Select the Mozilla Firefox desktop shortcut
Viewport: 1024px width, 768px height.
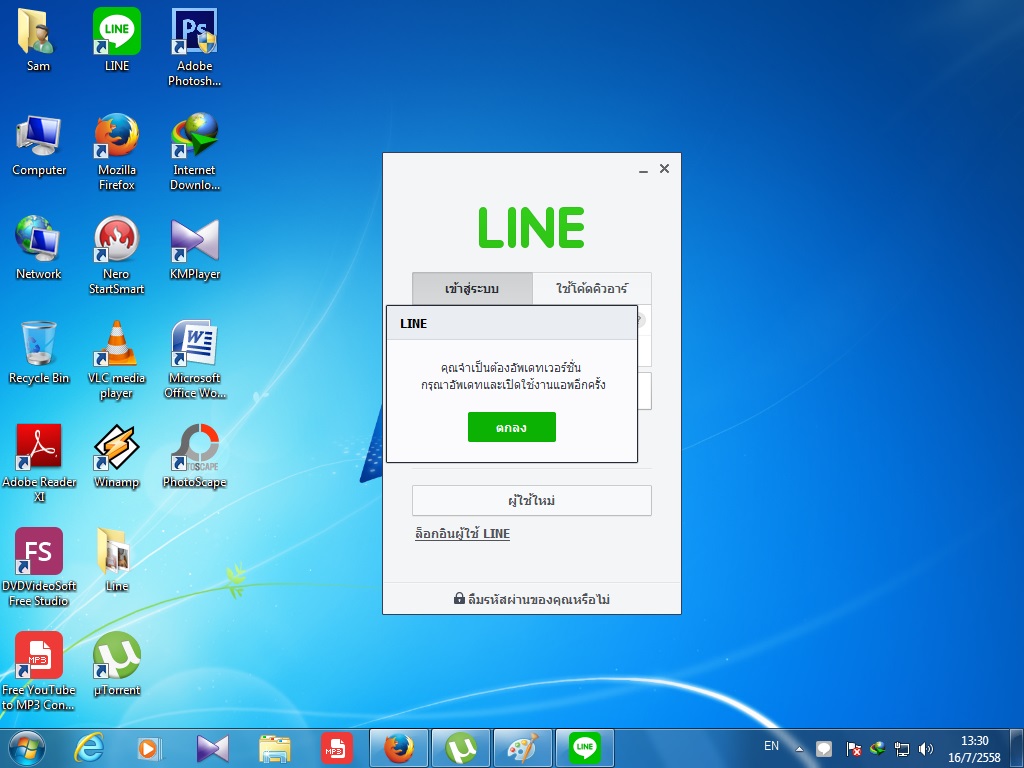point(117,152)
